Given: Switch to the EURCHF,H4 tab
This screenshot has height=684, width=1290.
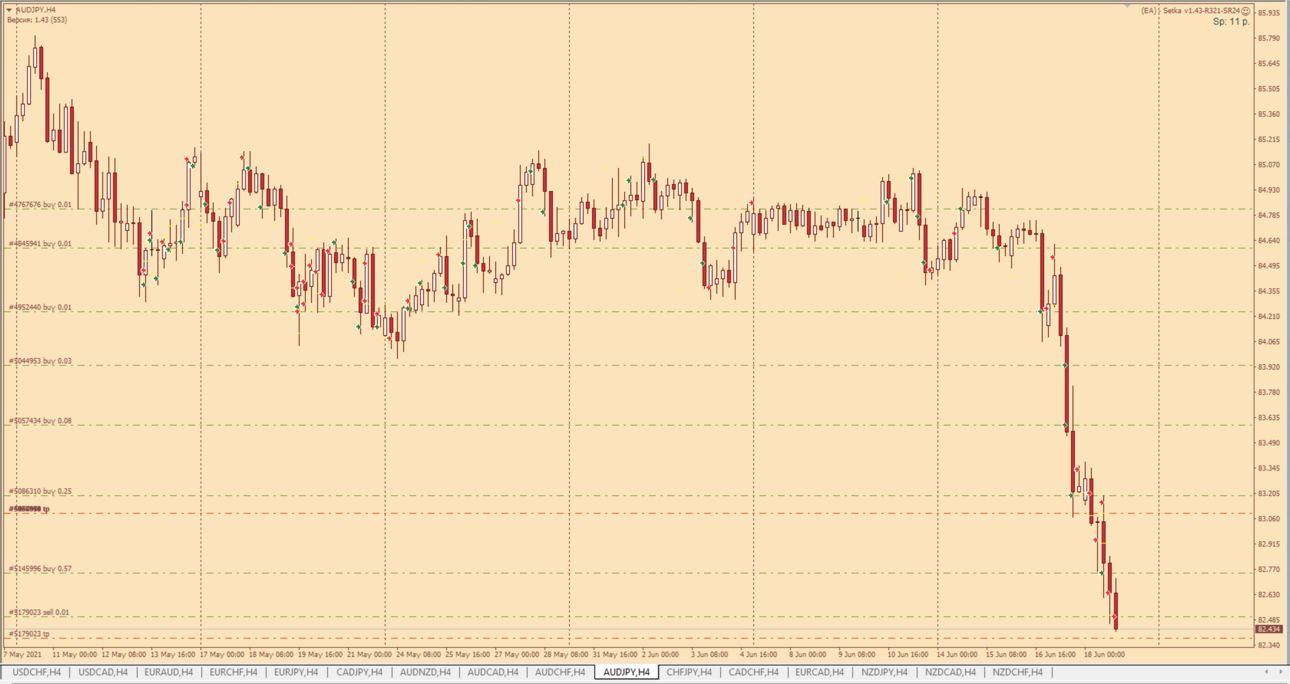Looking at the screenshot, I should (x=234, y=672).
